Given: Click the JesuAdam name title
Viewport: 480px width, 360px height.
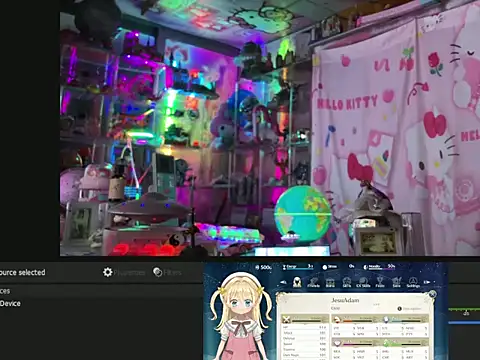Looking at the screenshot, I should [x=345, y=300].
